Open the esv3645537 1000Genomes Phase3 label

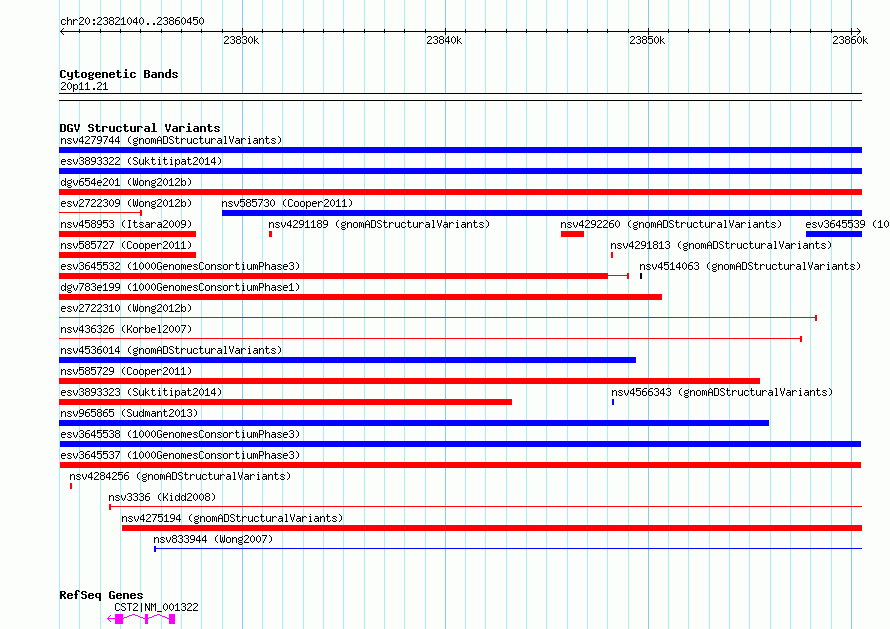coord(180,455)
